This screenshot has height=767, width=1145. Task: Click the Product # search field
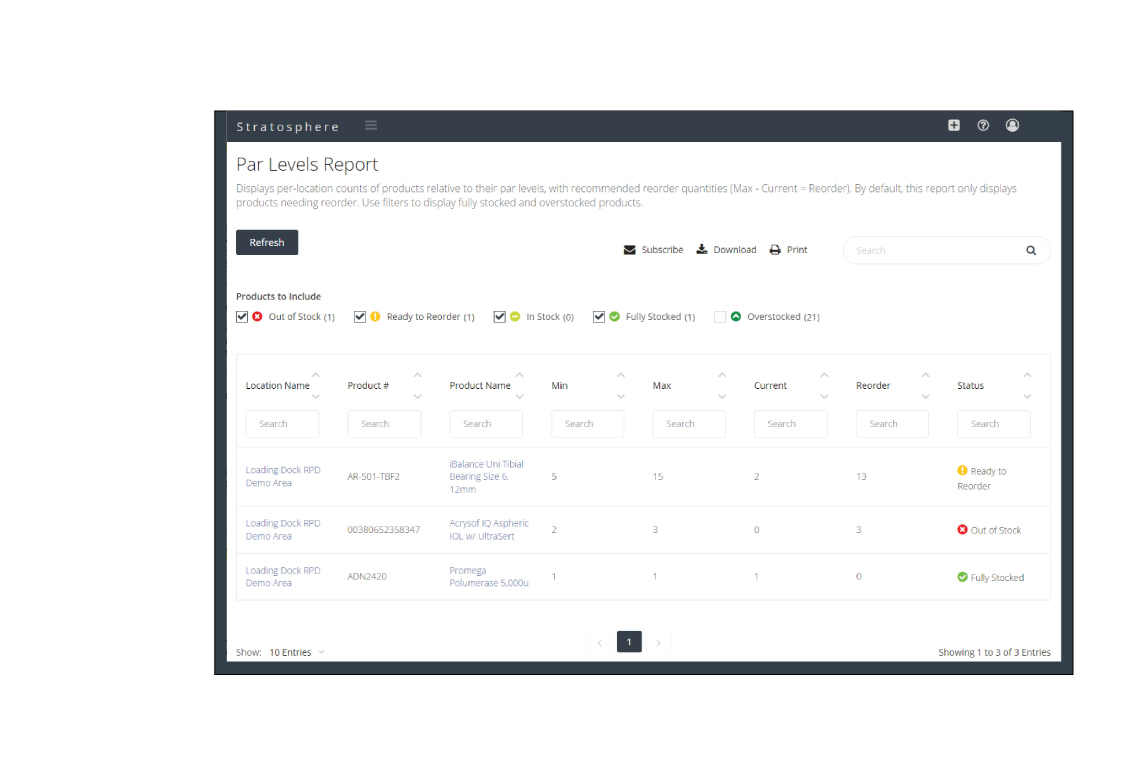(384, 424)
